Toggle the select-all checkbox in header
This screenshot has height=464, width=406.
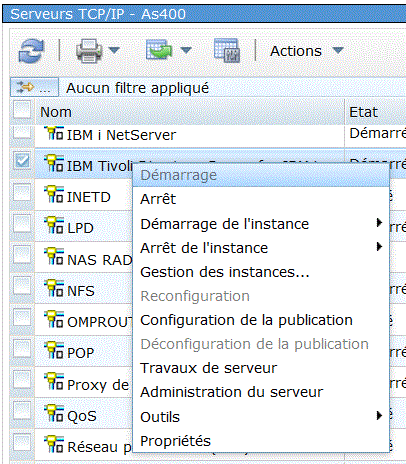tap(22, 110)
